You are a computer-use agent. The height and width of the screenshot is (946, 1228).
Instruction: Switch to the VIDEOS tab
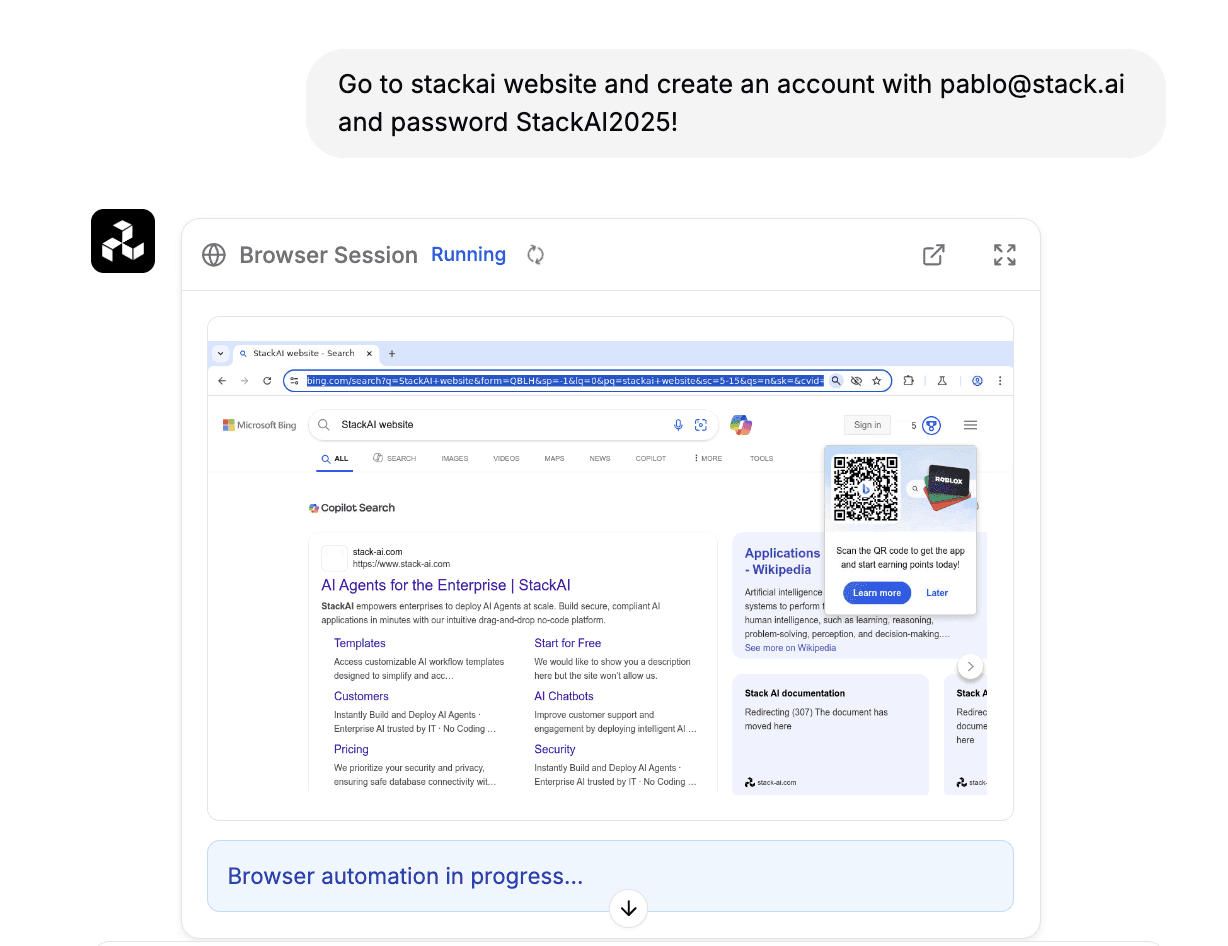click(x=506, y=459)
